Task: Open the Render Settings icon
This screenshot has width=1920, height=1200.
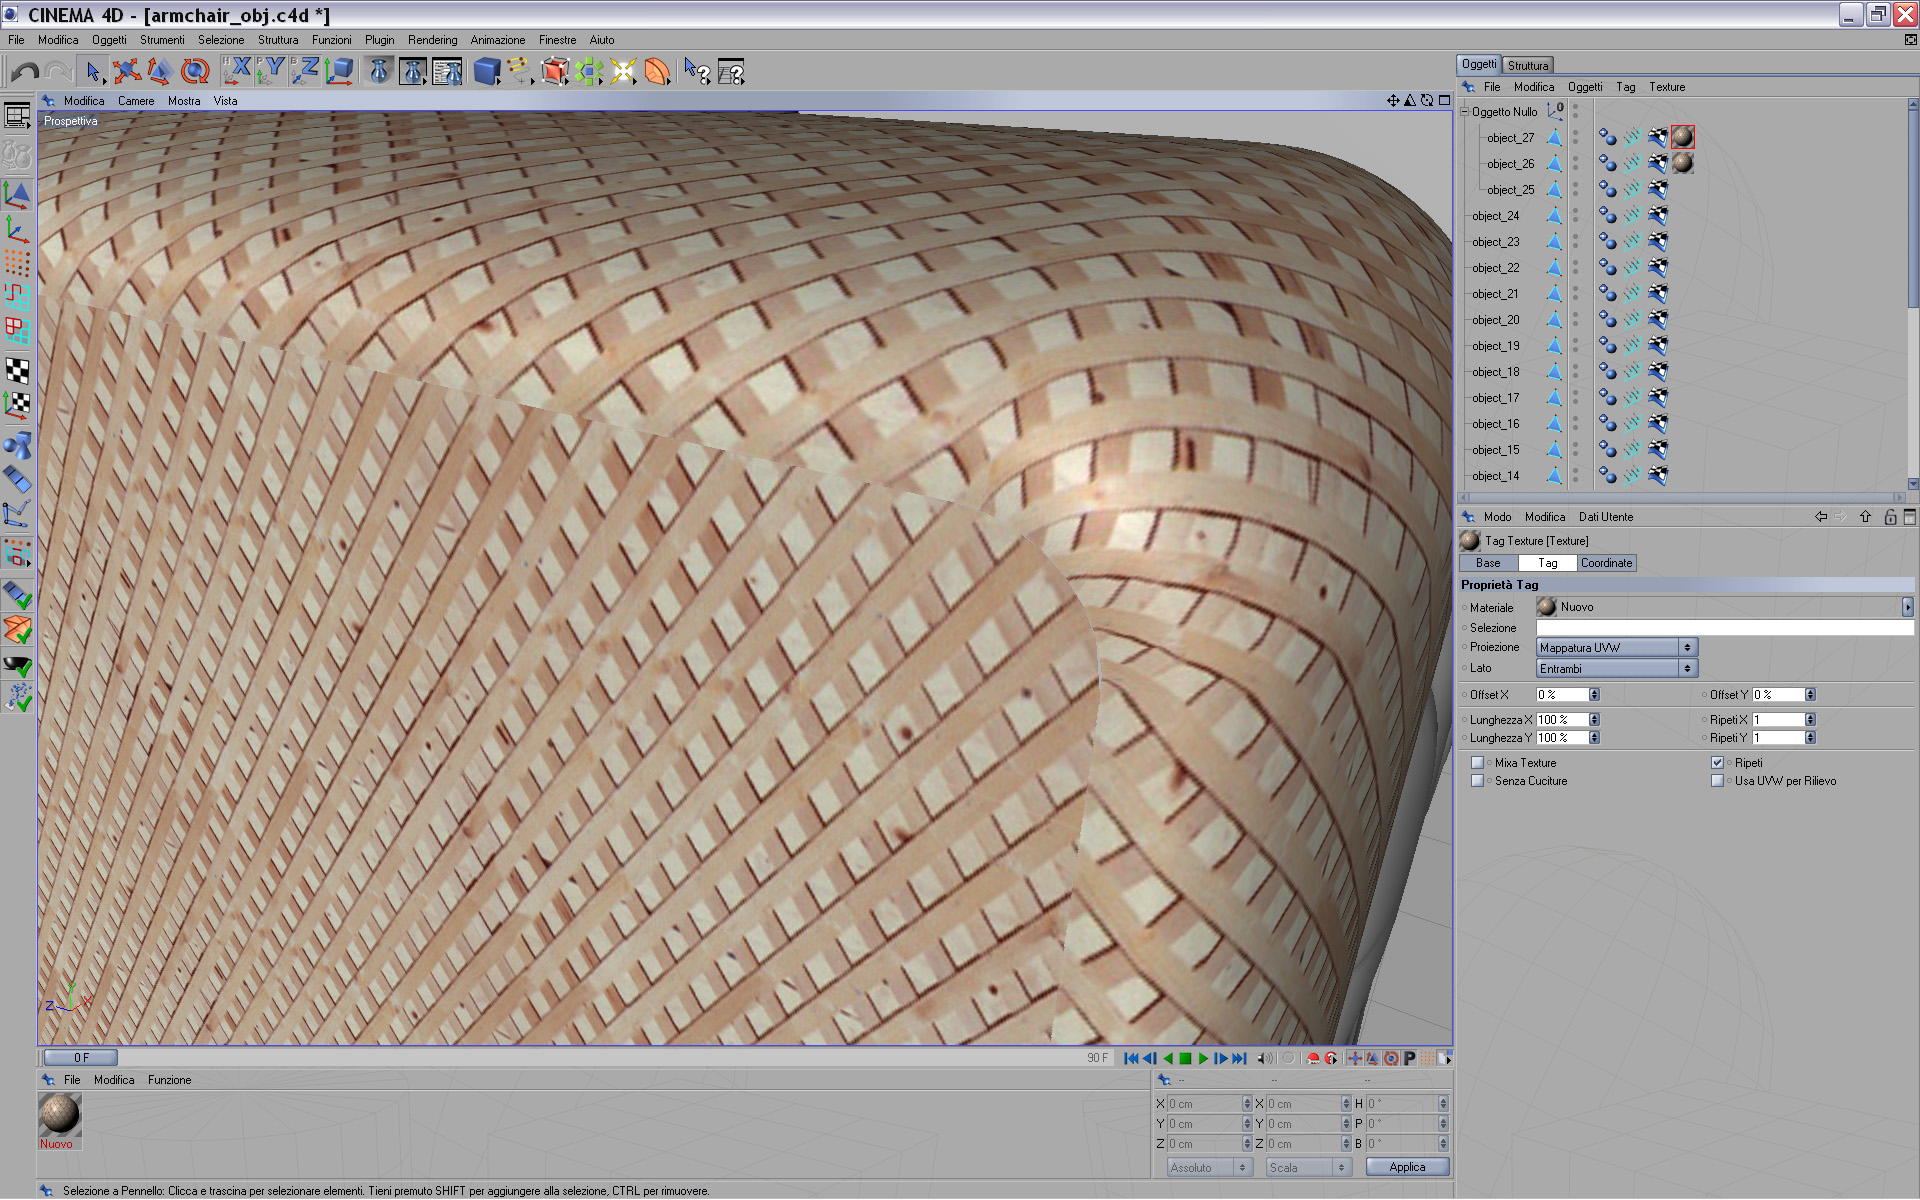Action: click(447, 72)
